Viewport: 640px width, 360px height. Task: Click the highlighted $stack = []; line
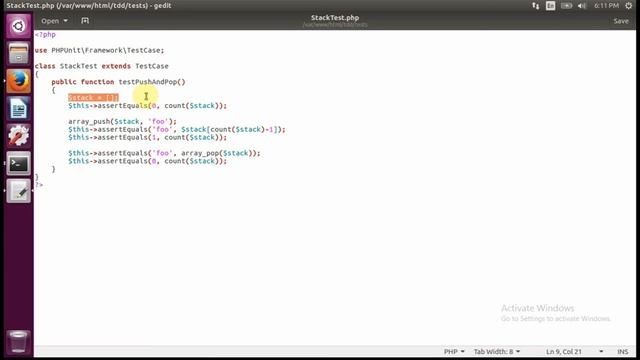(93, 98)
